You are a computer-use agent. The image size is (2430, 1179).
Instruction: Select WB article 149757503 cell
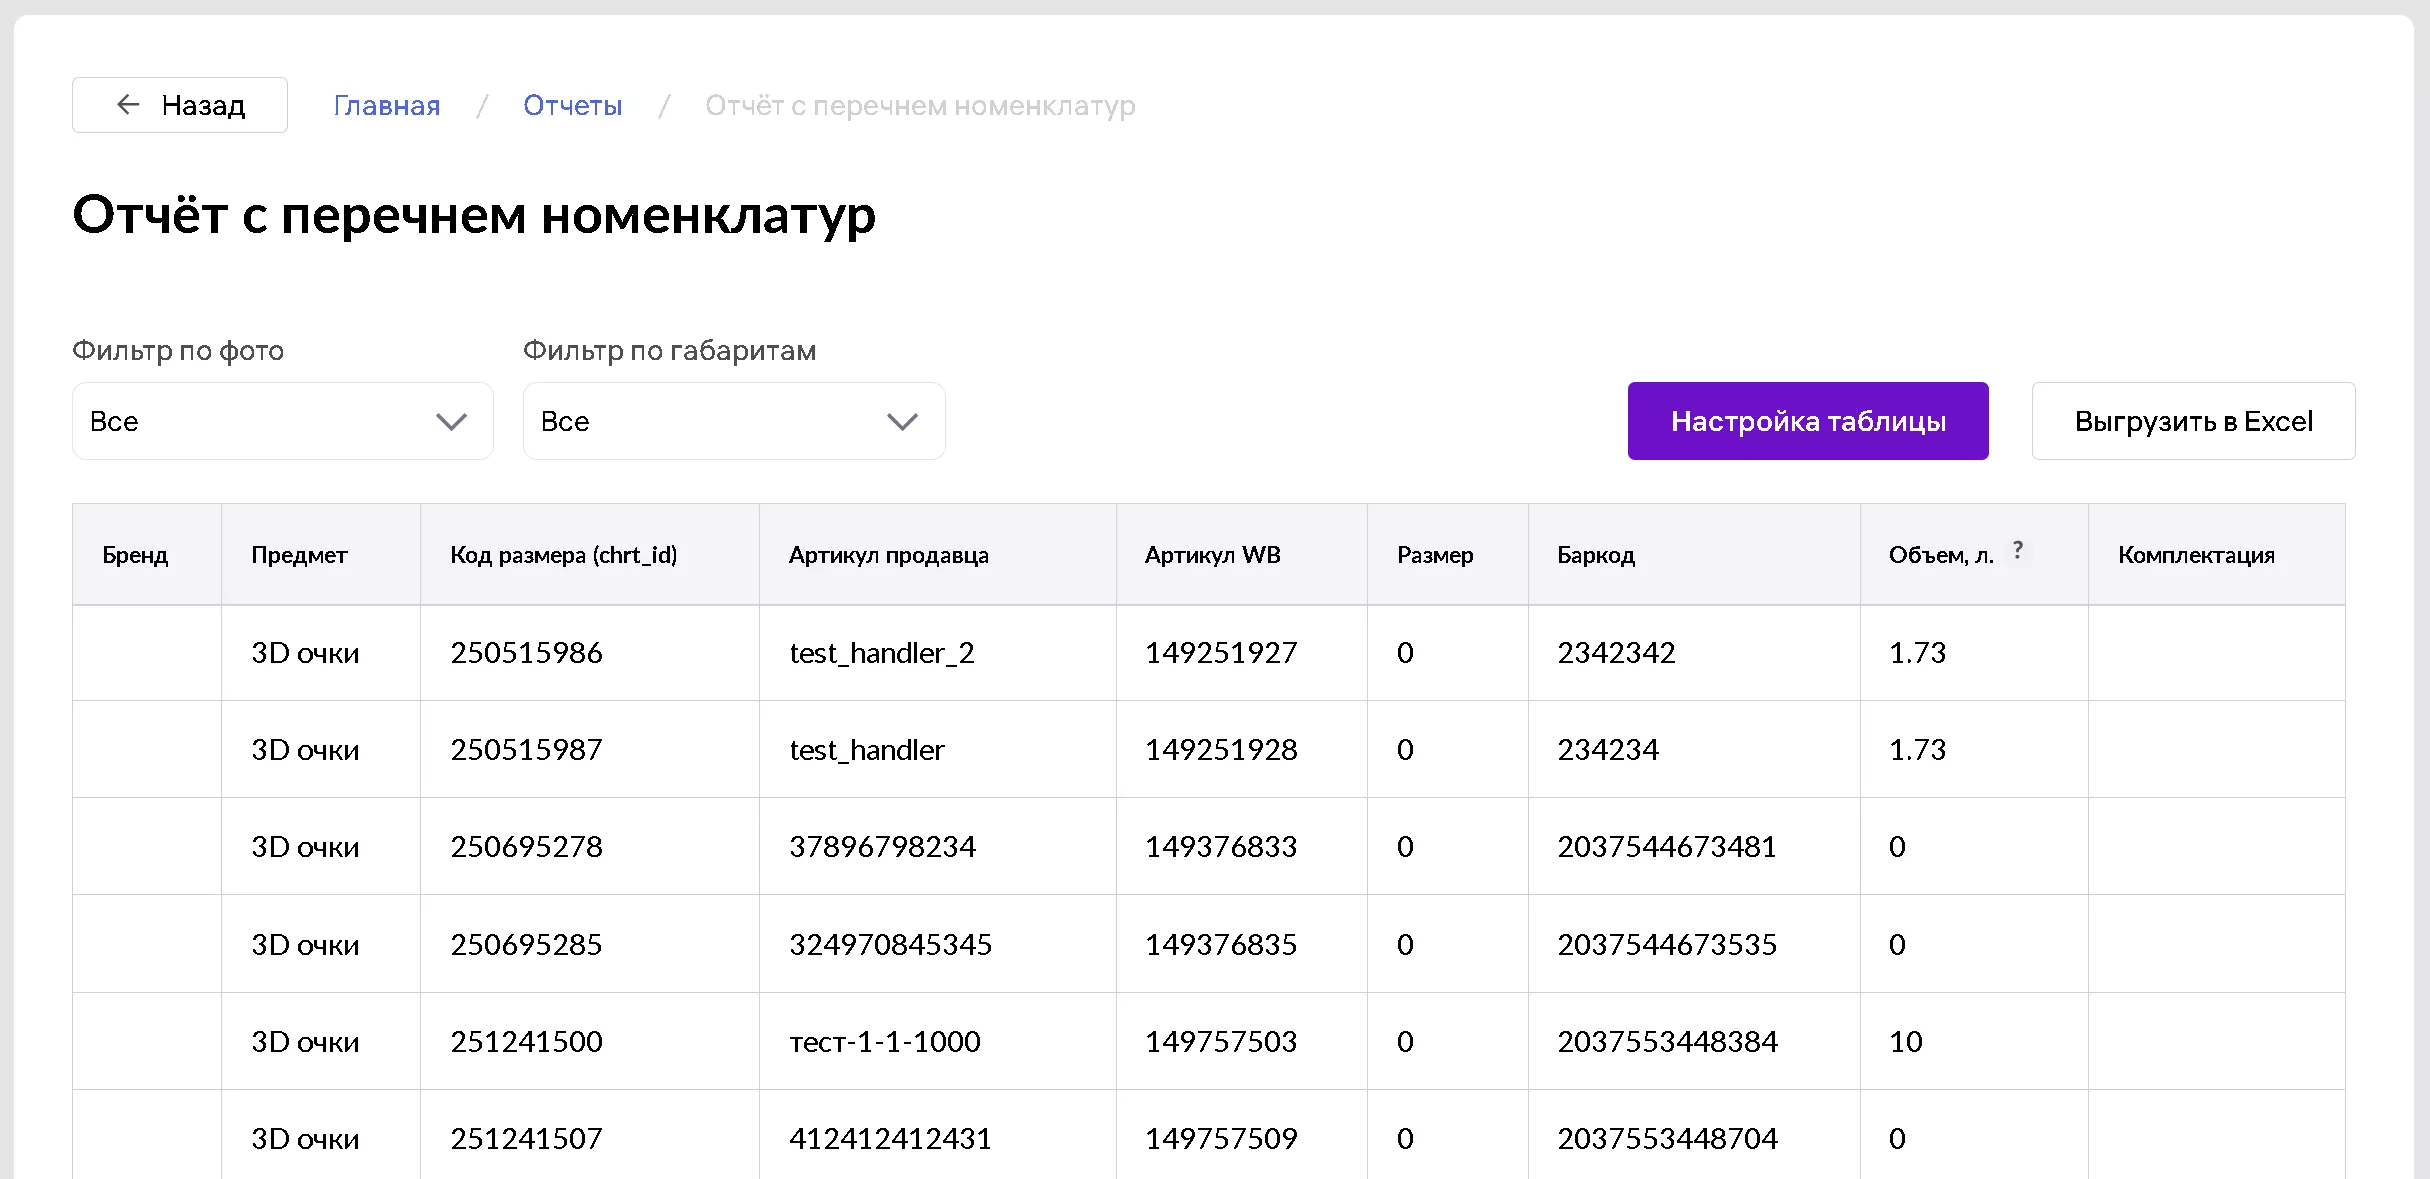coord(1220,1042)
